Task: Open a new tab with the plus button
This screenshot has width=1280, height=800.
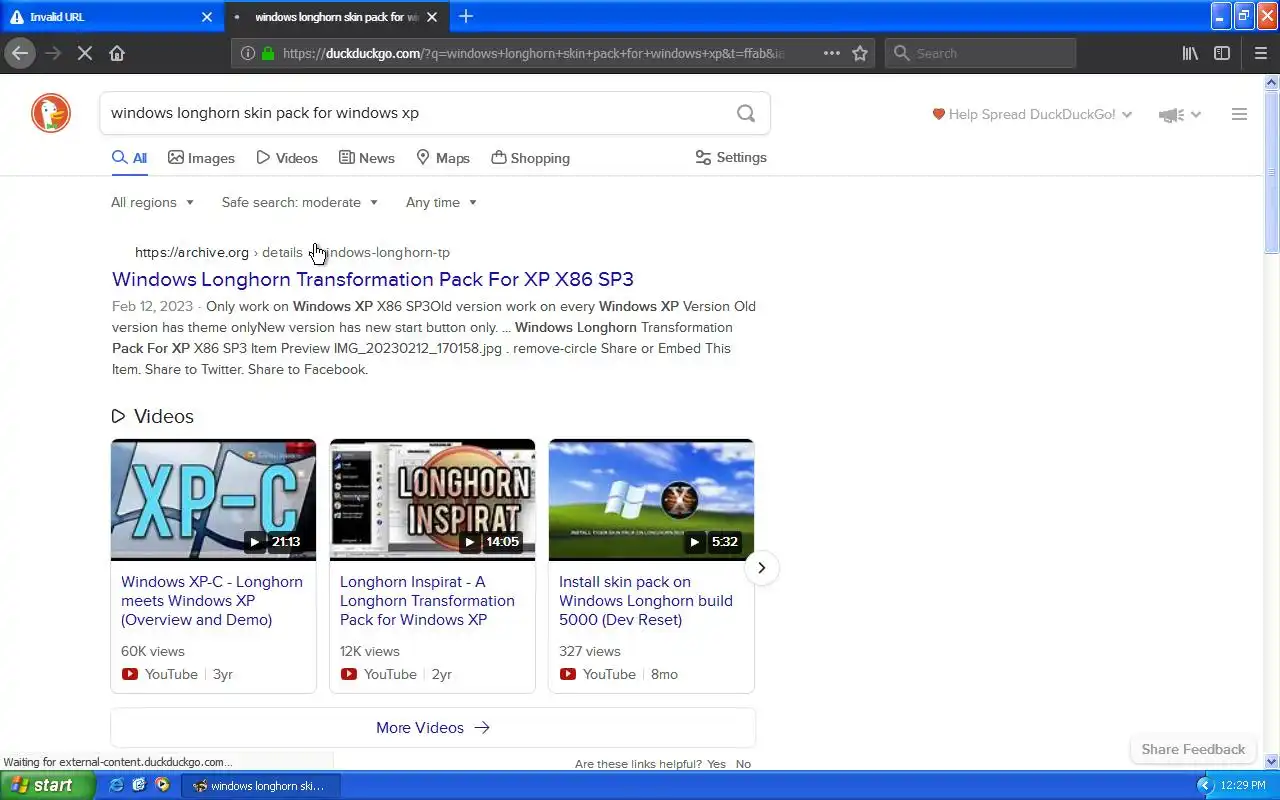Action: tap(466, 16)
